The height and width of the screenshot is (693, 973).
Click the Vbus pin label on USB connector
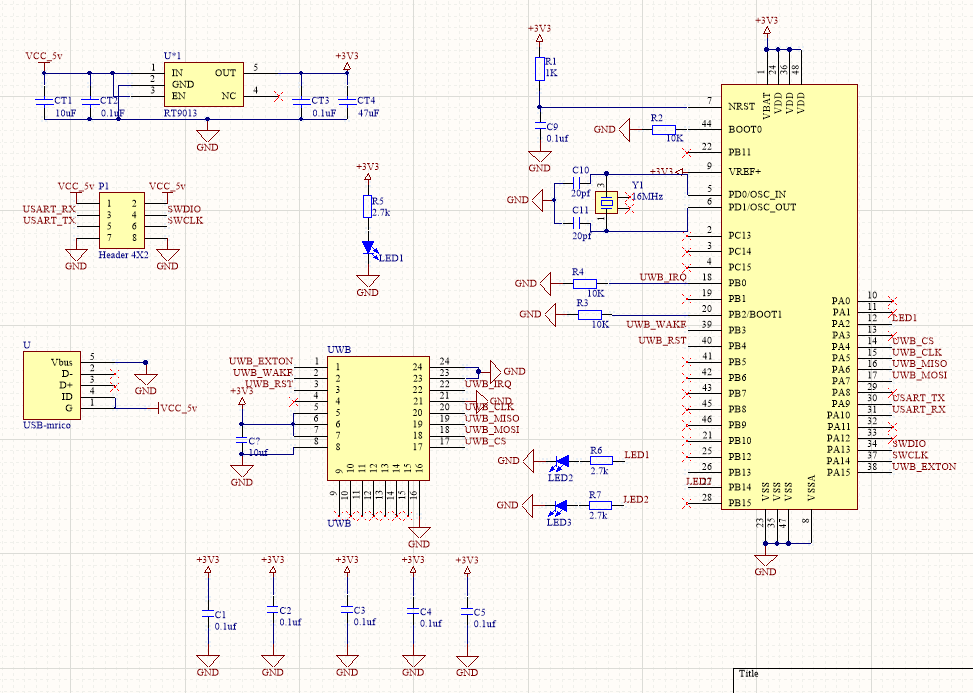tap(61, 362)
